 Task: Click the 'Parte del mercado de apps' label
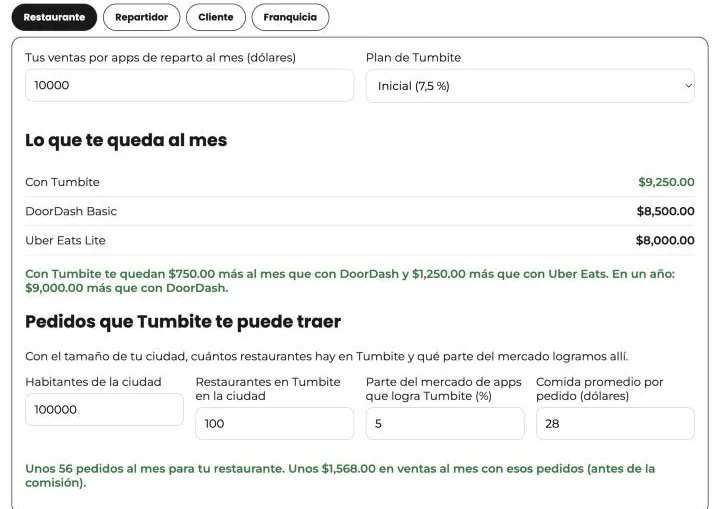pyautogui.click(x=444, y=389)
